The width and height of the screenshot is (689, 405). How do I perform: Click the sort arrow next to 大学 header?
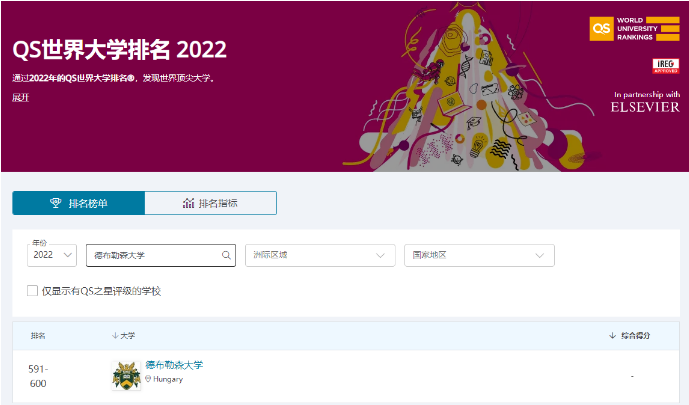(114, 336)
